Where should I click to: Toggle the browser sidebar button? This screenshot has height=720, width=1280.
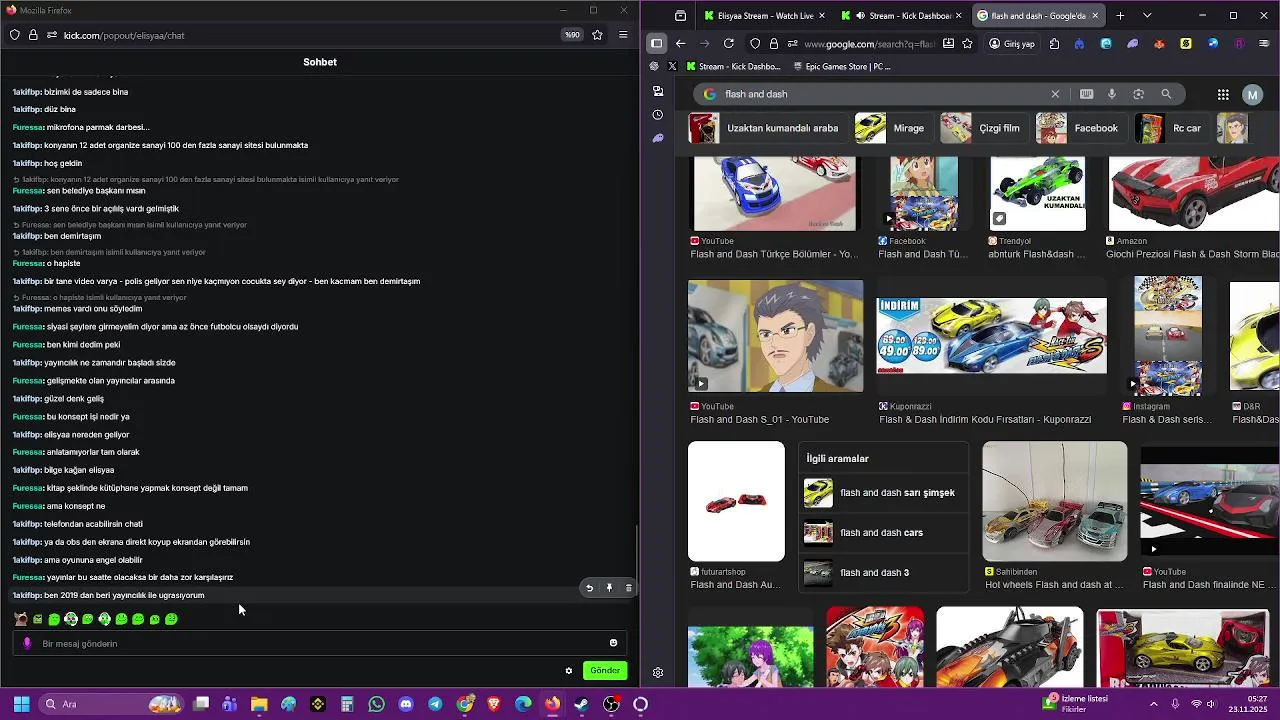(656, 43)
